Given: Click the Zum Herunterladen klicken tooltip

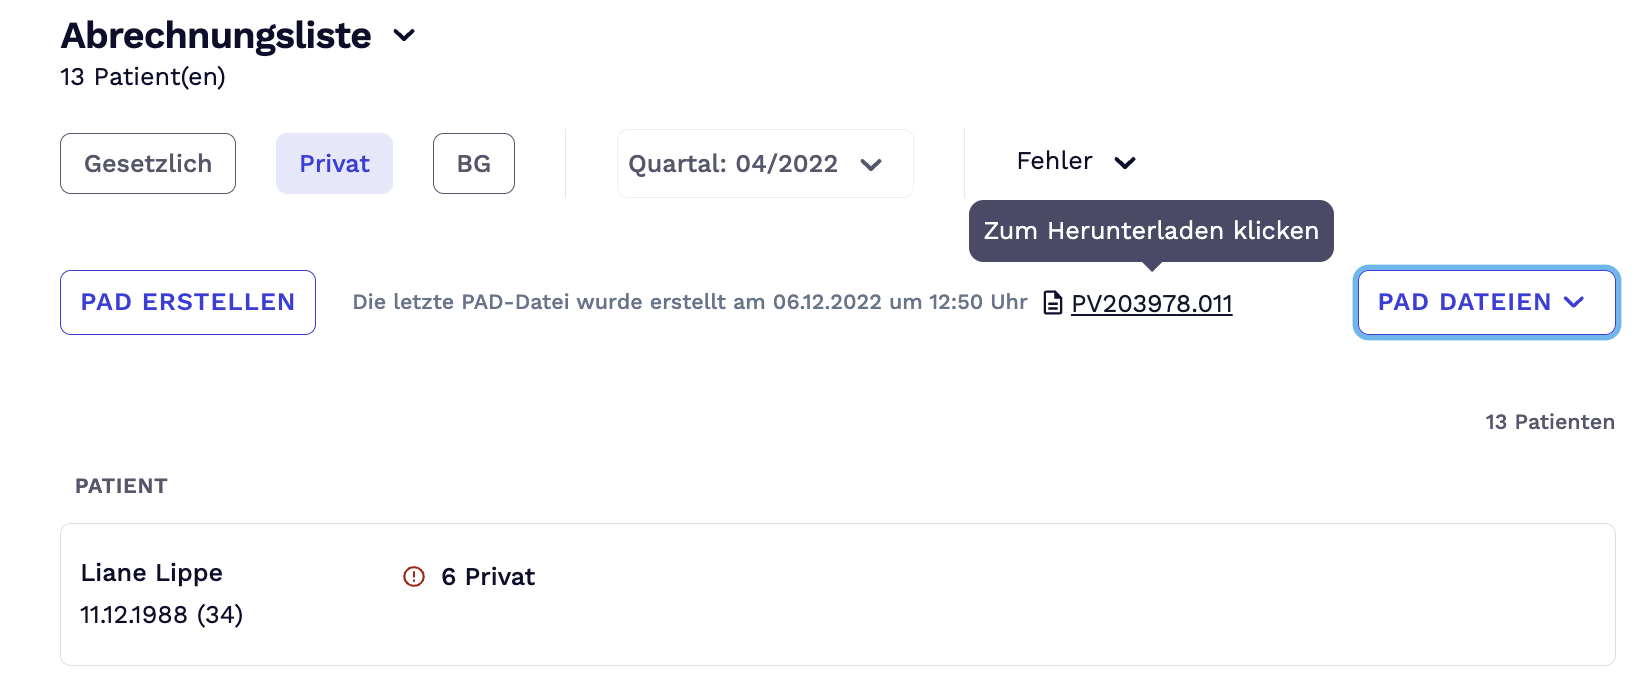Looking at the screenshot, I should coord(1150,231).
